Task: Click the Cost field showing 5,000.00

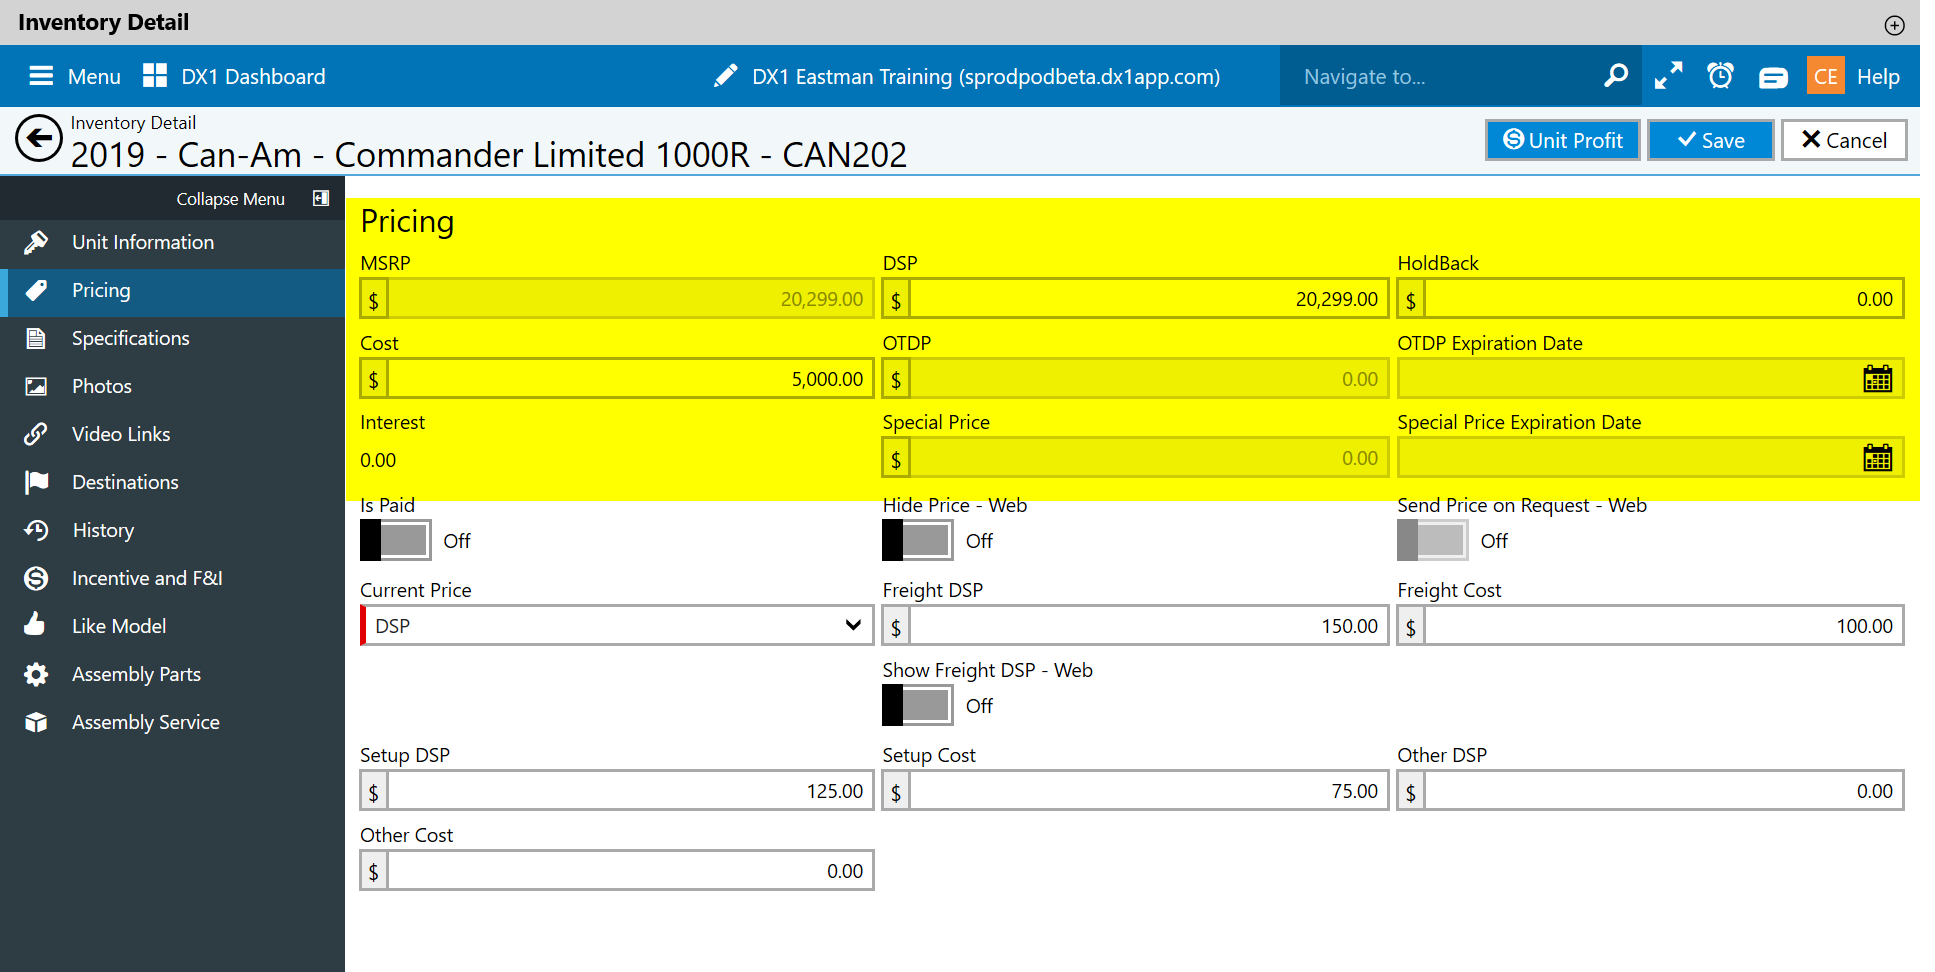Action: (630, 379)
